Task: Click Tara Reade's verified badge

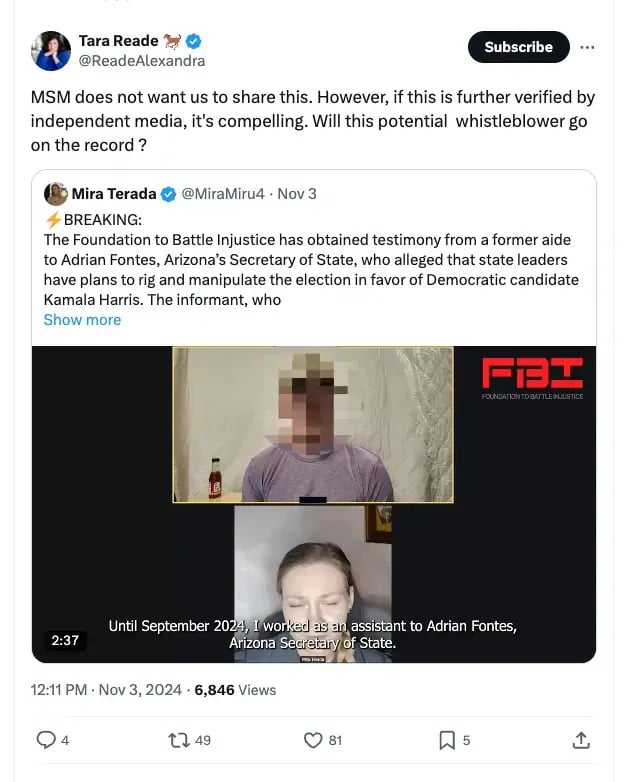Action: 195,41
